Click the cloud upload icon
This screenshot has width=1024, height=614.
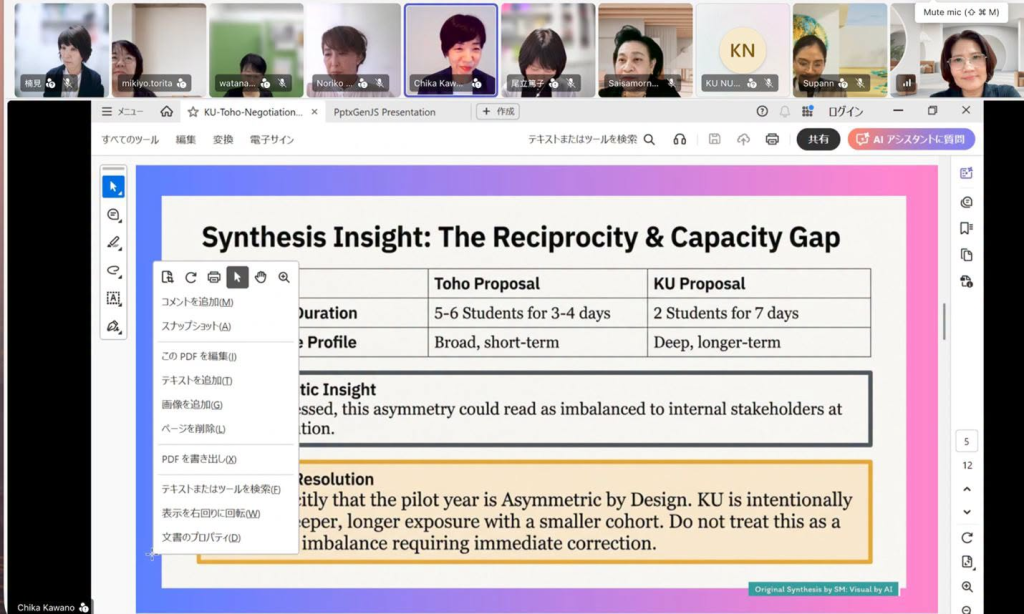click(743, 139)
